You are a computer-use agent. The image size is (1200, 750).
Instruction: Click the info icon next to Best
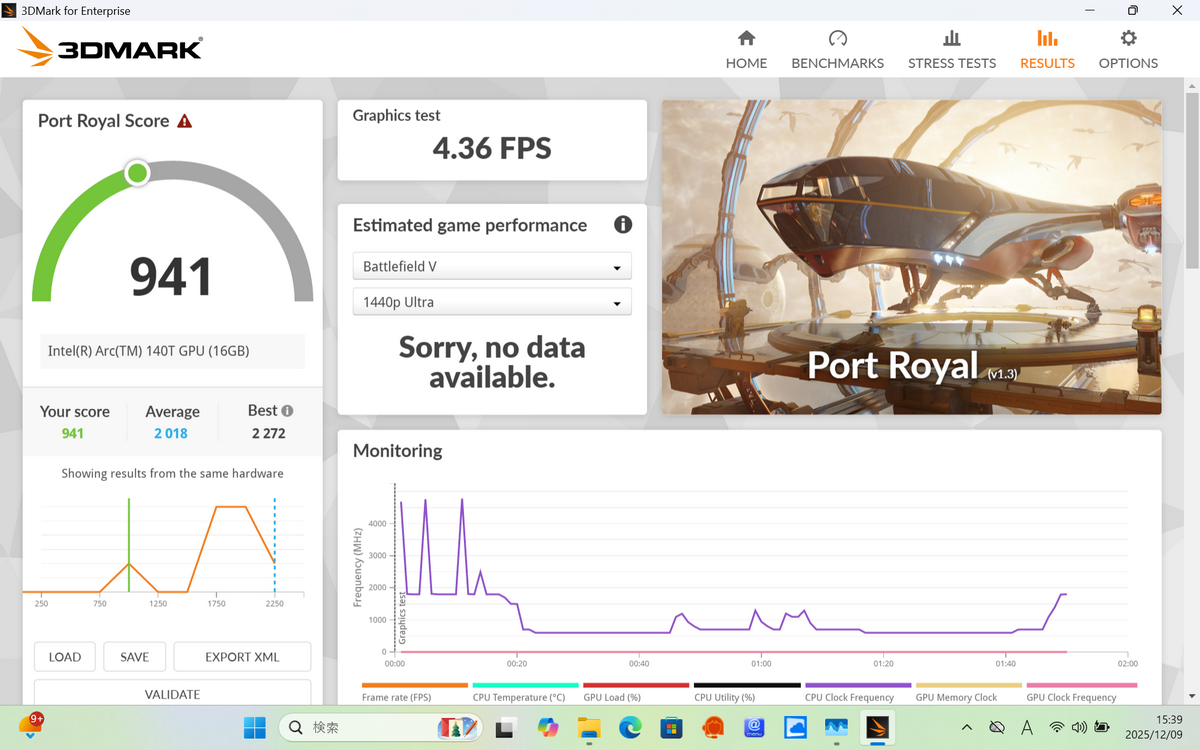click(288, 411)
